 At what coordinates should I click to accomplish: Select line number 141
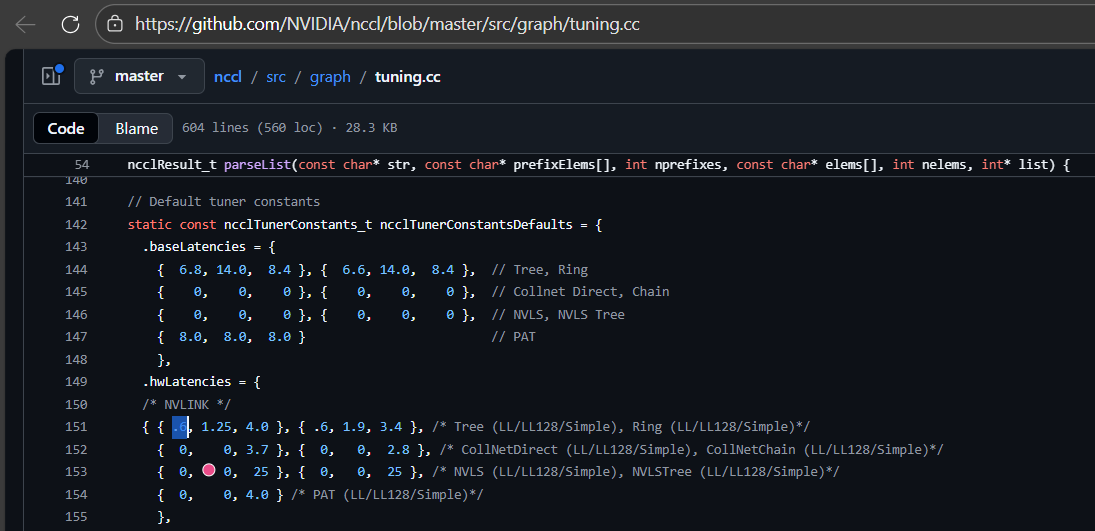pyautogui.click(x=76, y=201)
